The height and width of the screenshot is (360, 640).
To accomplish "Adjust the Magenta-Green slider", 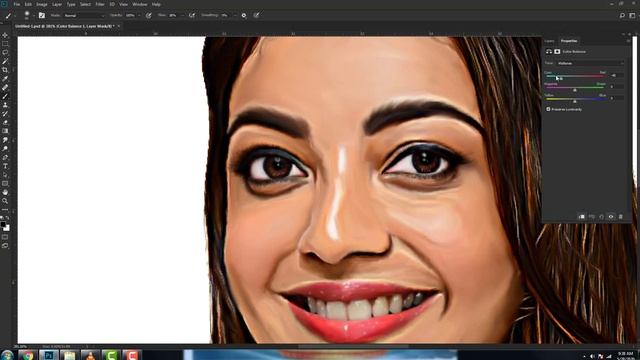I will point(576,87).
